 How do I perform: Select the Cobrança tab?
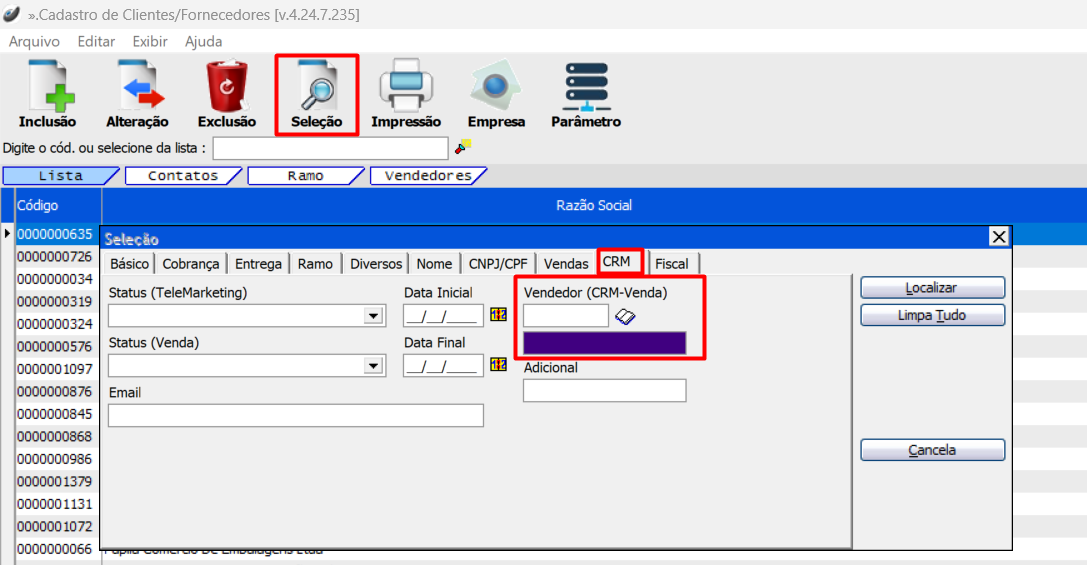click(190, 264)
